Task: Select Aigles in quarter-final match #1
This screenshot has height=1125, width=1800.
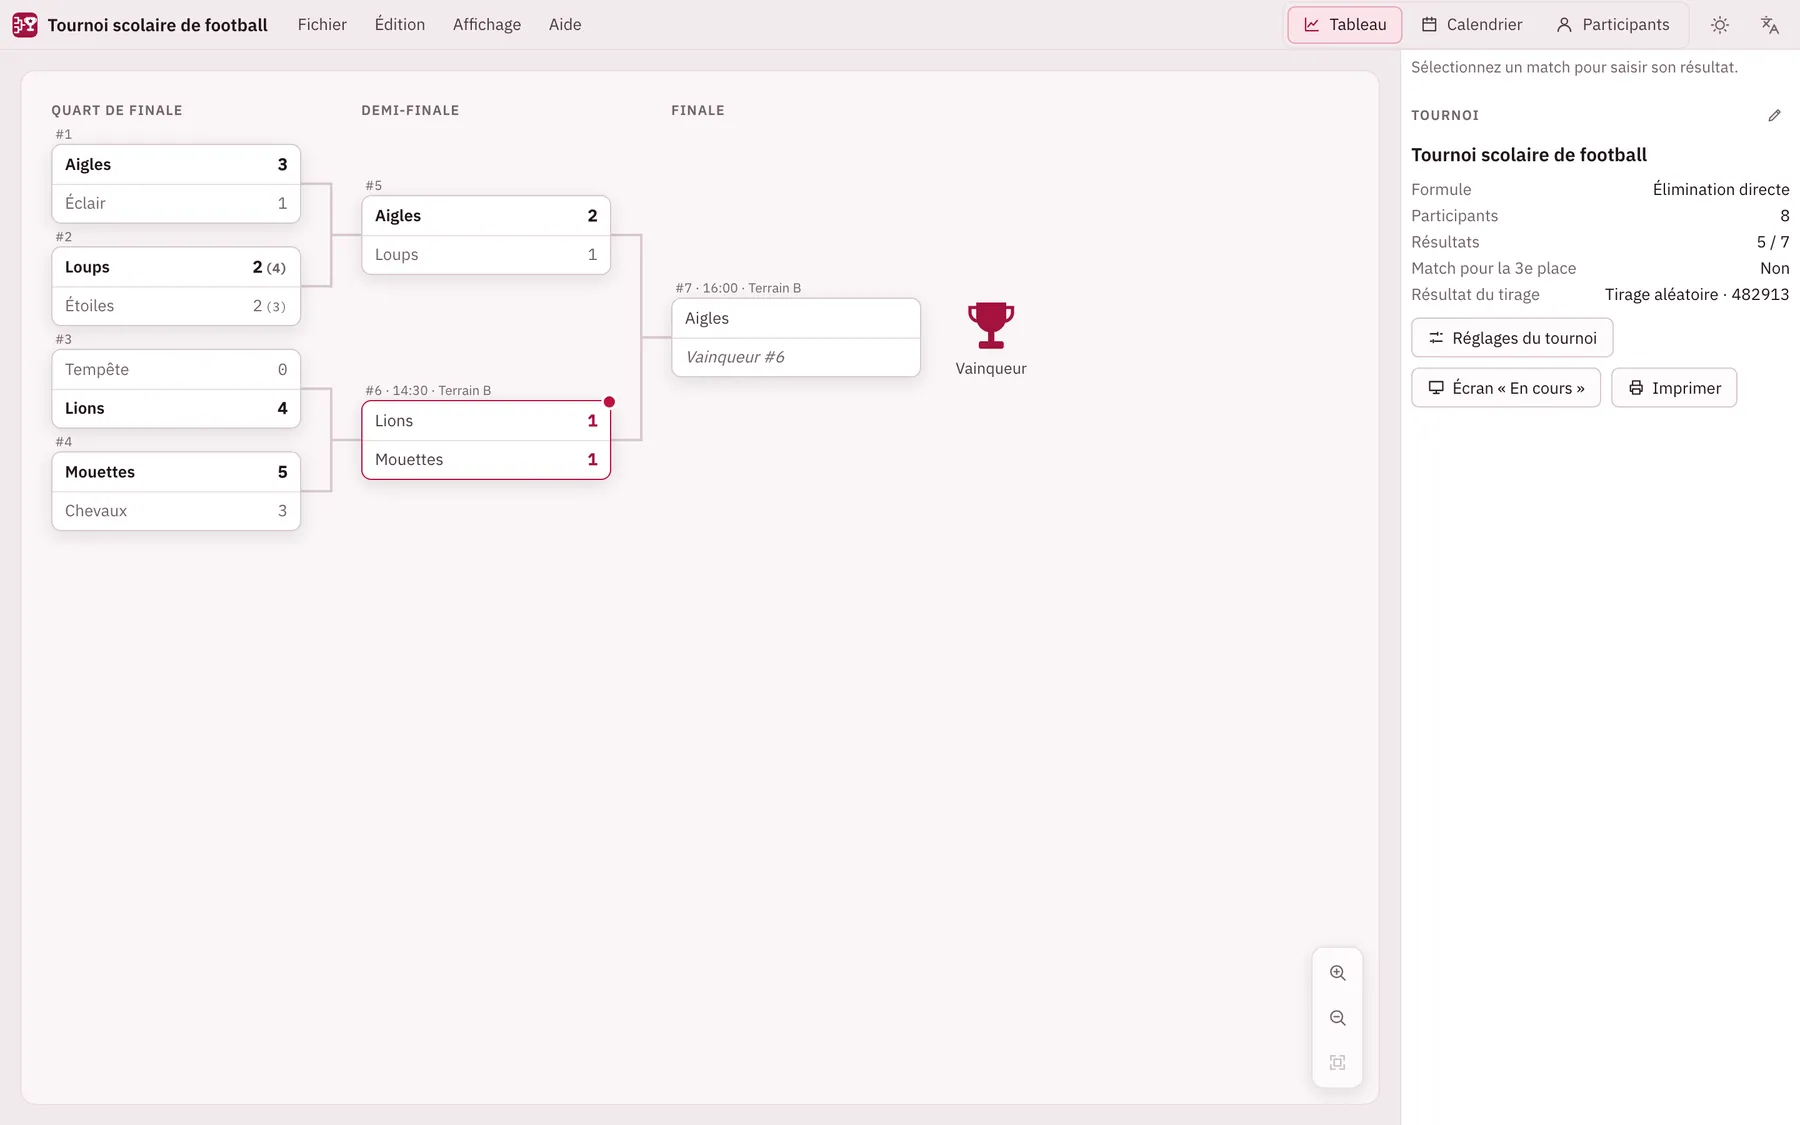Action: (x=176, y=165)
